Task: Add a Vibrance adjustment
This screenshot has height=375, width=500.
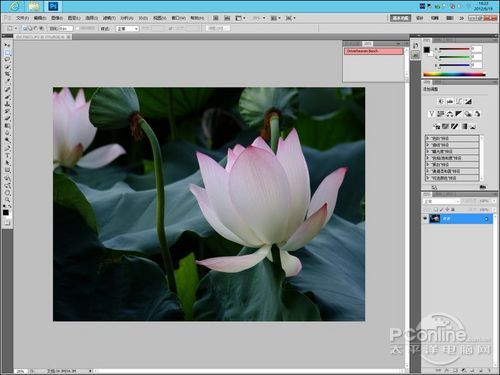Action: (432, 114)
